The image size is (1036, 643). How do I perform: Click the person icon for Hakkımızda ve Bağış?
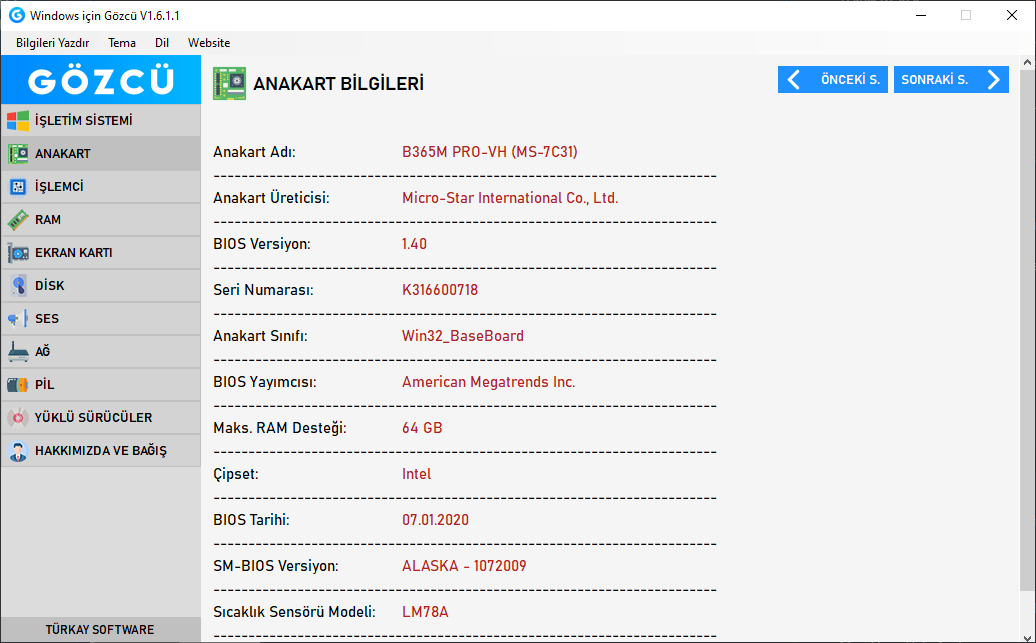coord(18,451)
